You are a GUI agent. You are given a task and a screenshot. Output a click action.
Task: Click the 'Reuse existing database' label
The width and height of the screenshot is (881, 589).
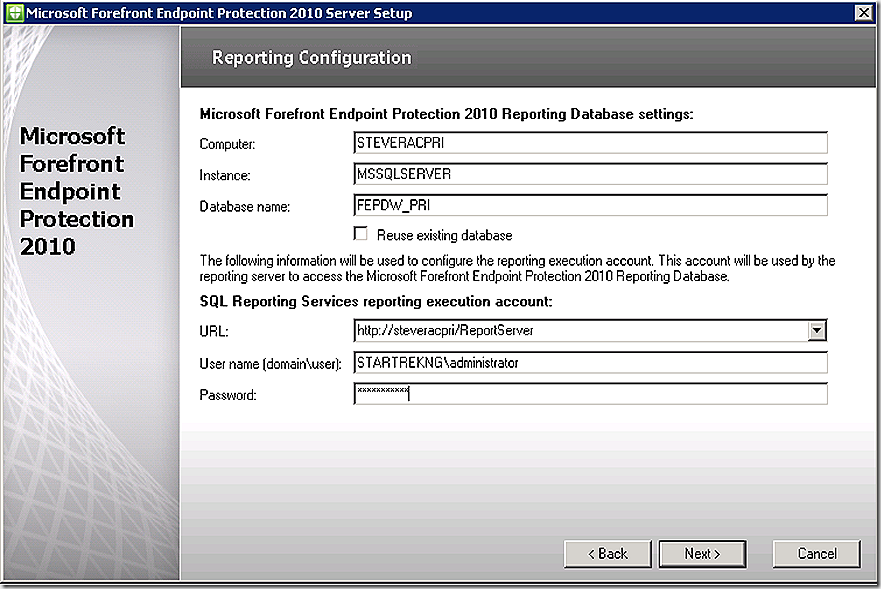click(x=444, y=235)
